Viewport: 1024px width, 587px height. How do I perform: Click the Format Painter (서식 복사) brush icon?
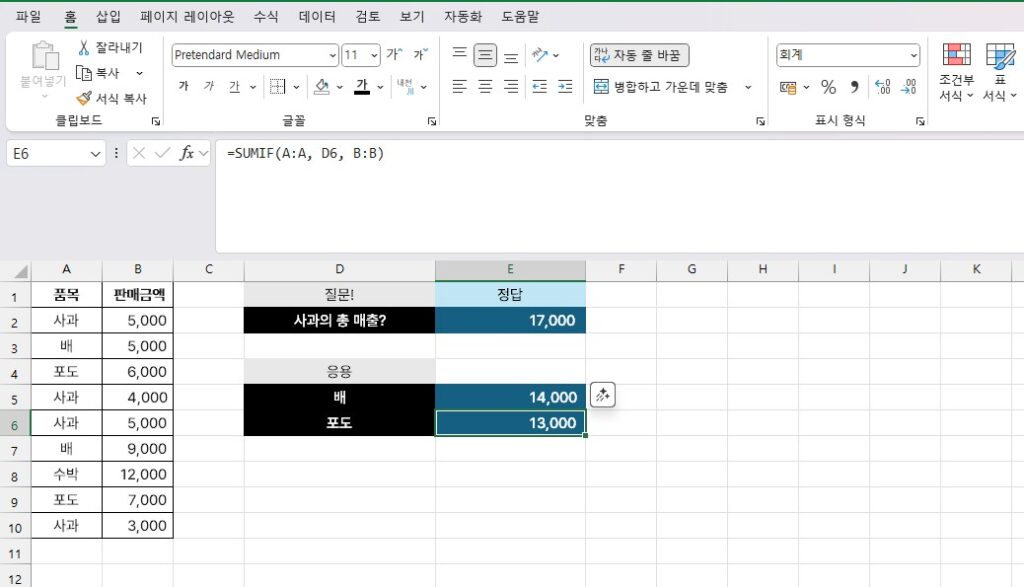coord(84,99)
